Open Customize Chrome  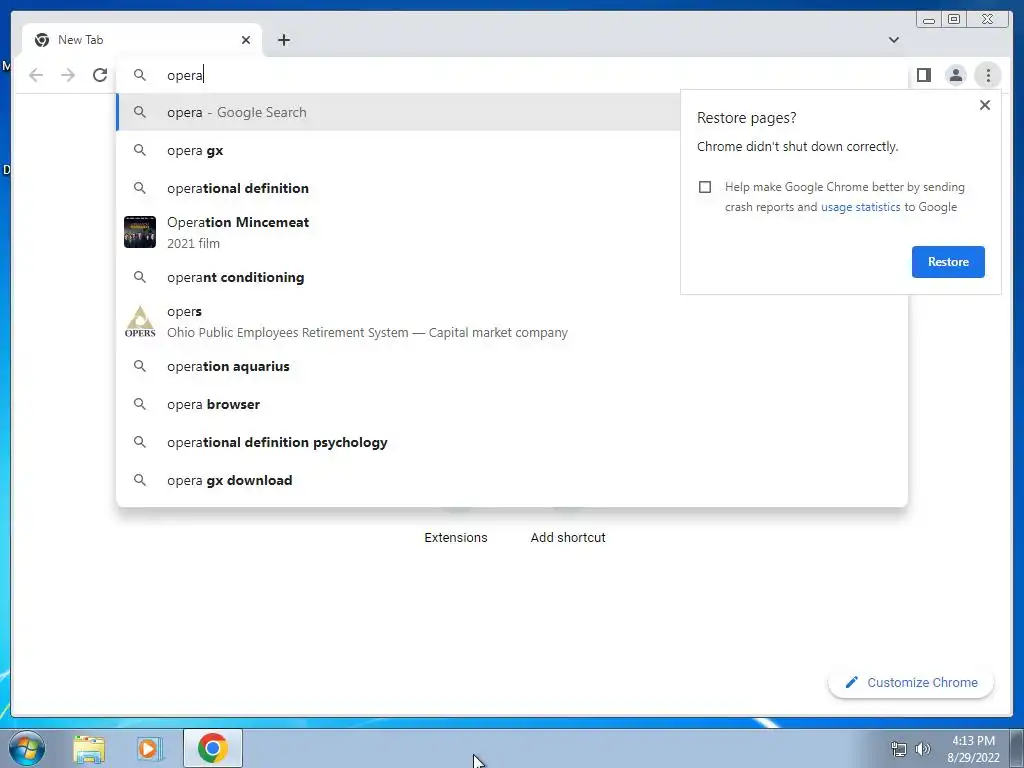(x=911, y=682)
